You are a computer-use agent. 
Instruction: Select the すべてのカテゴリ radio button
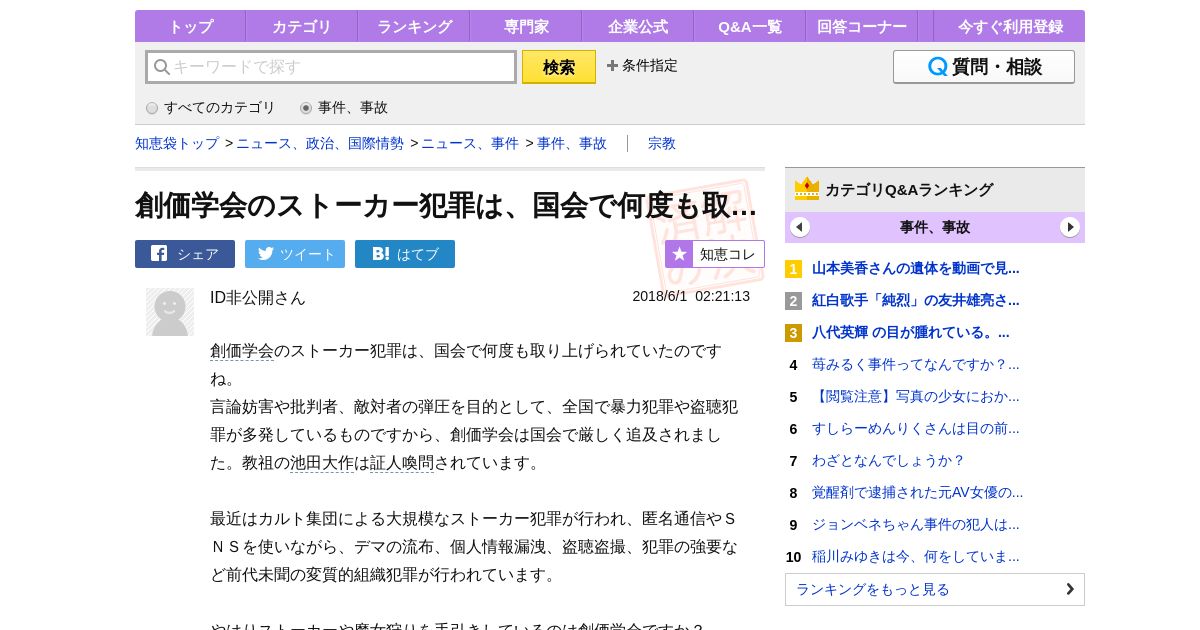coord(152,108)
